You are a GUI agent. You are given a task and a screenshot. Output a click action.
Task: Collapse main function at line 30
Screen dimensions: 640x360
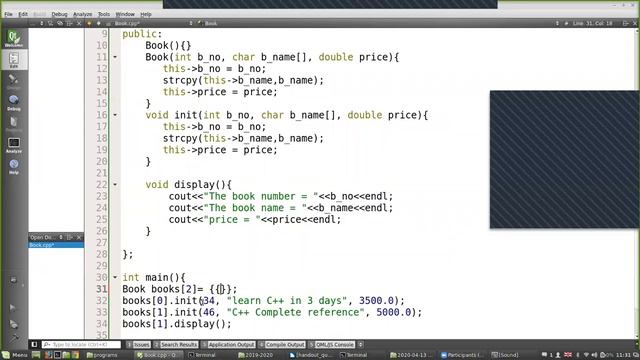pyautogui.click(x=115, y=277)
